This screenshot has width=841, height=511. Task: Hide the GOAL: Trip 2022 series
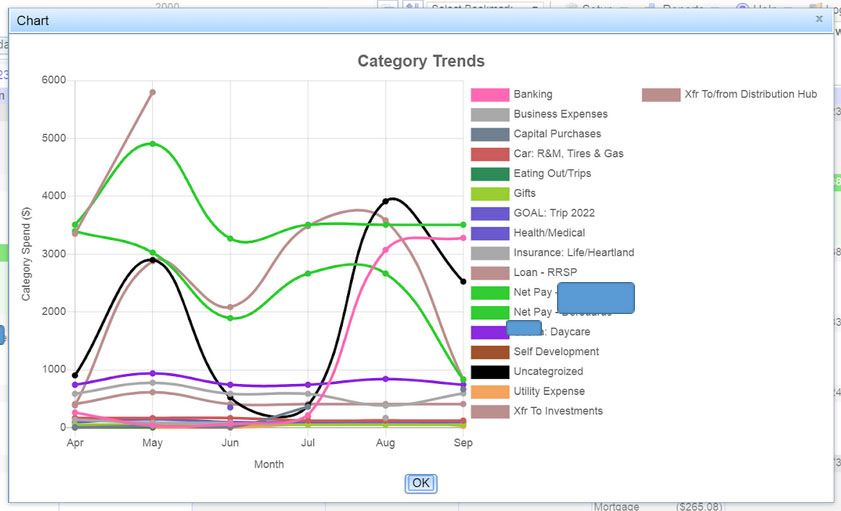pos(490,213)
